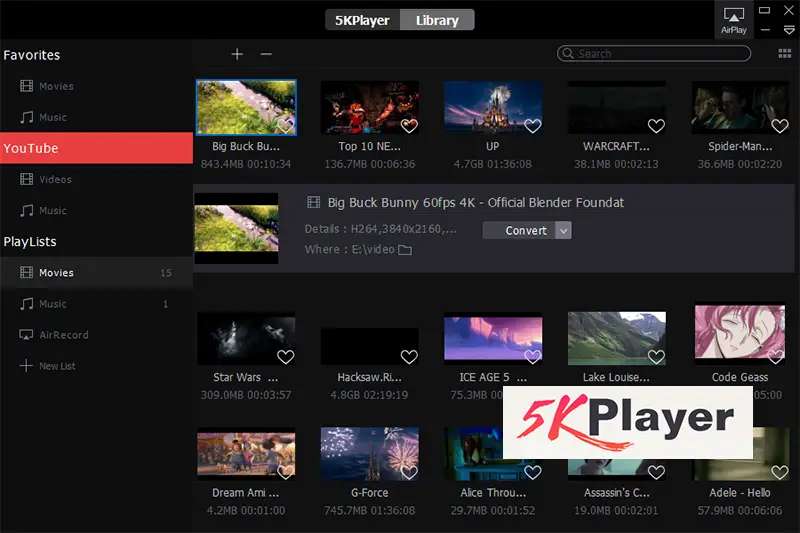
Task: Select the Spider-Man thumbnail
Action: 740,107
